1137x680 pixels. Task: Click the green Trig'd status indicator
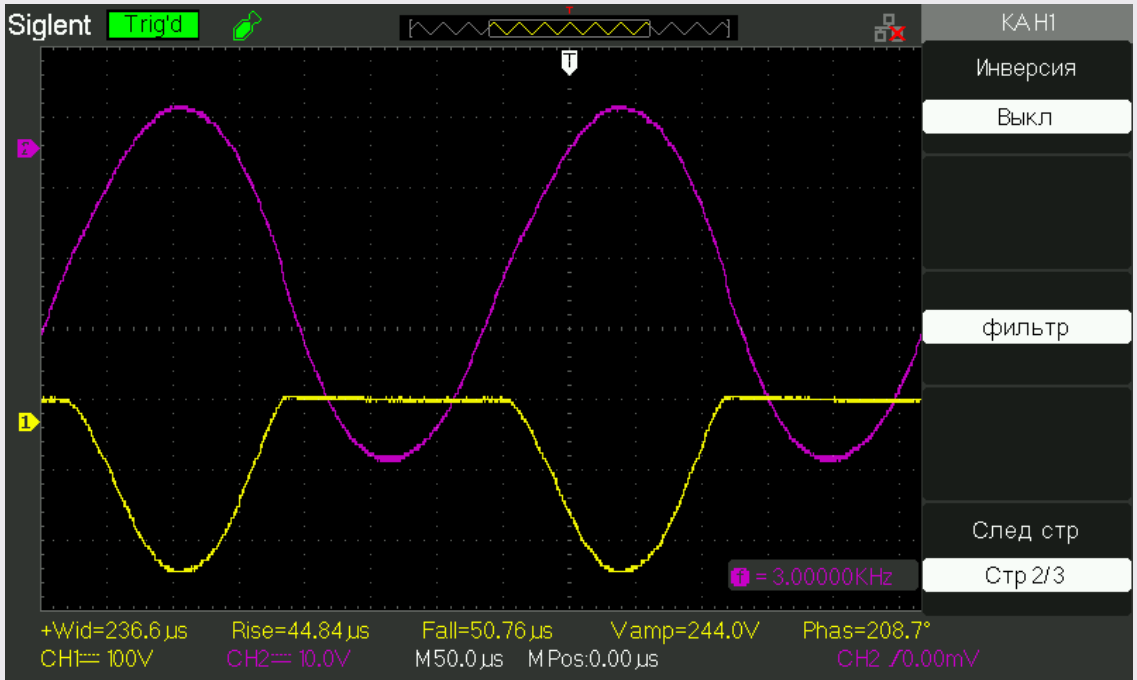click(153, 26)
